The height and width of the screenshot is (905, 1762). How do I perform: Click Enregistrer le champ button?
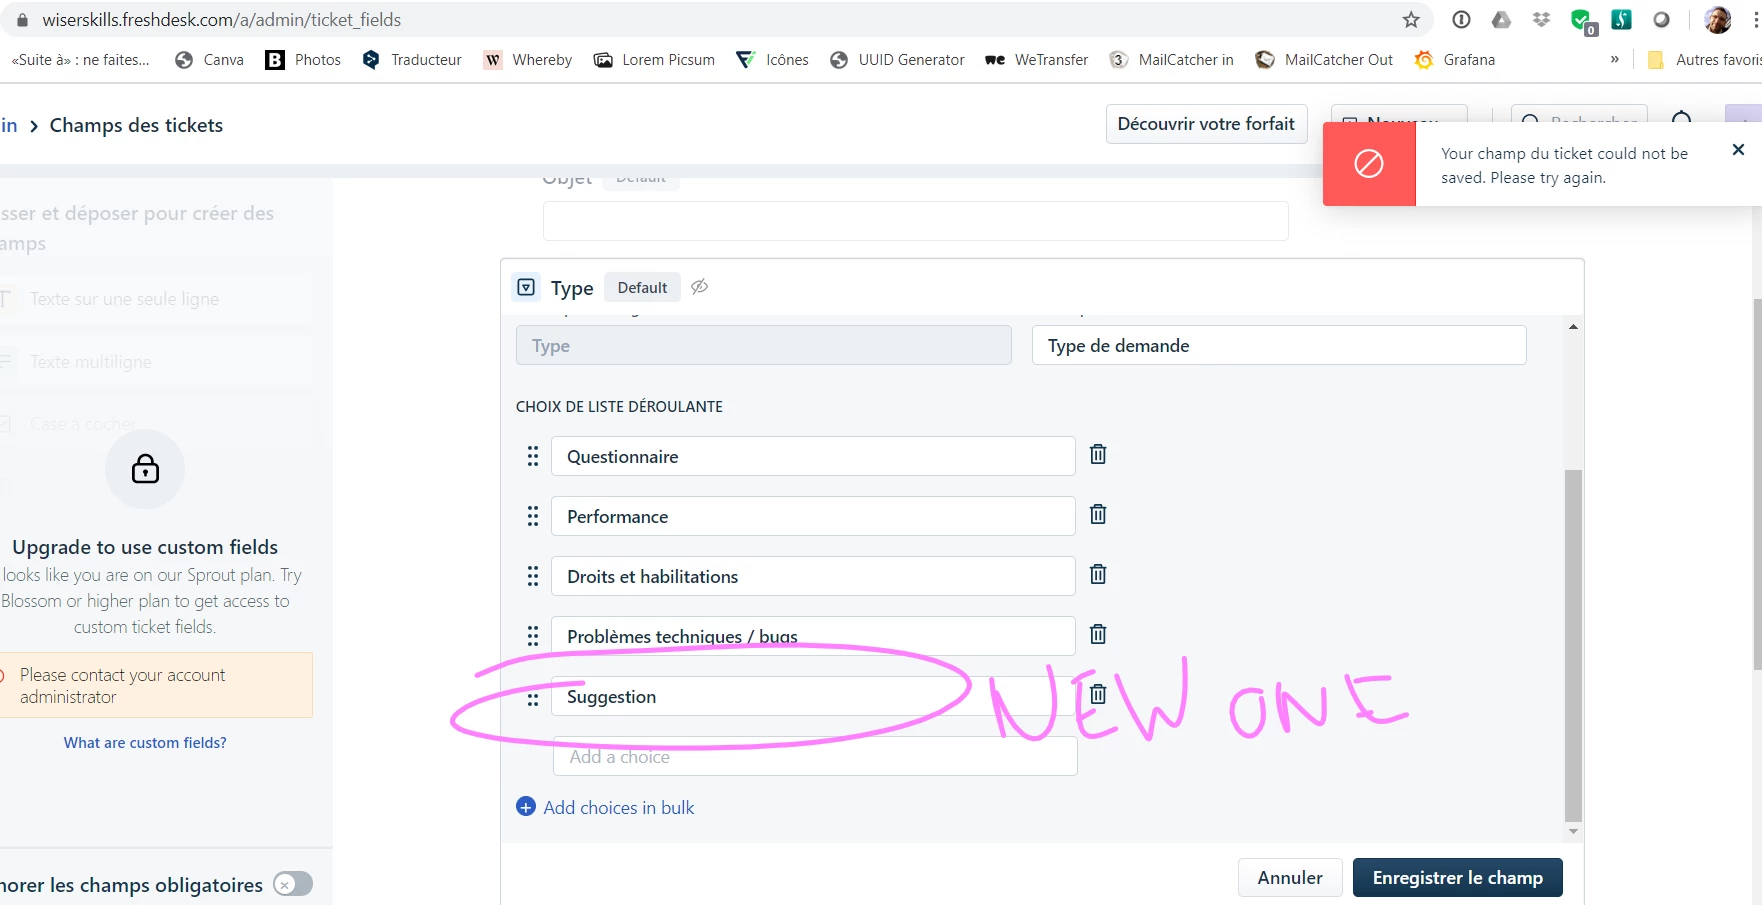1457,877
